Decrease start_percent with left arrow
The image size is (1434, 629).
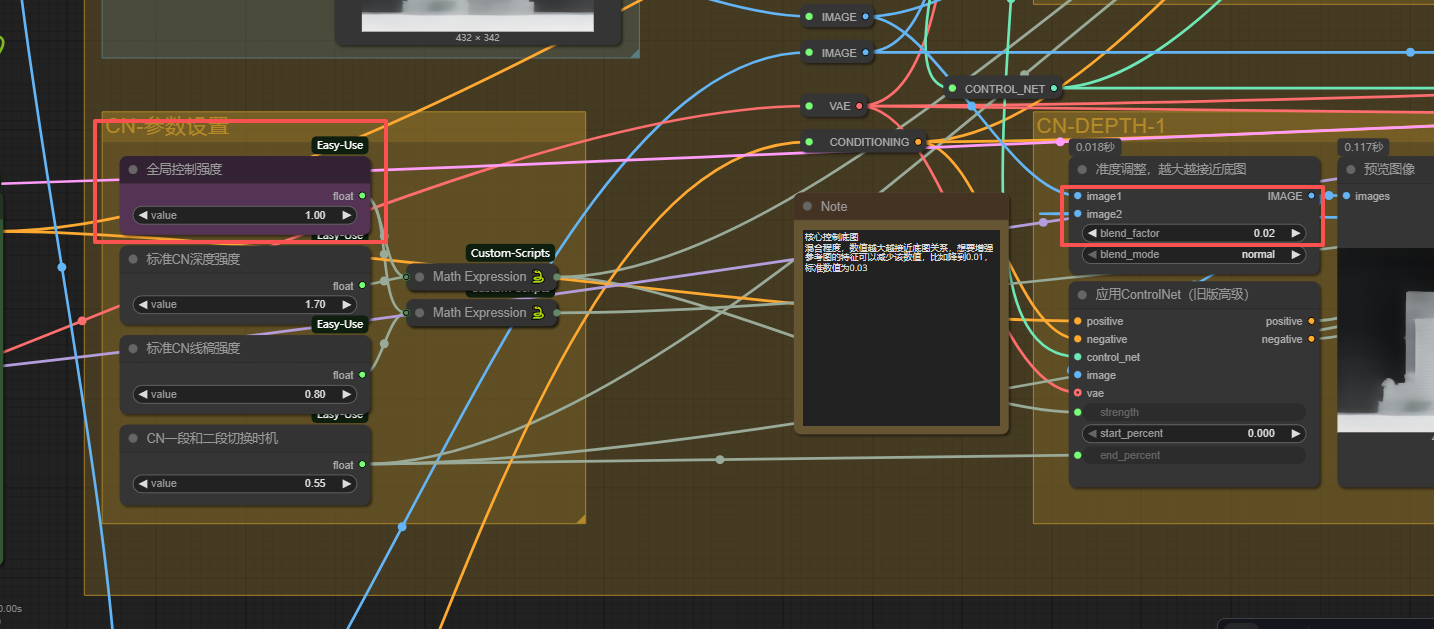[x=1093, y=434]
